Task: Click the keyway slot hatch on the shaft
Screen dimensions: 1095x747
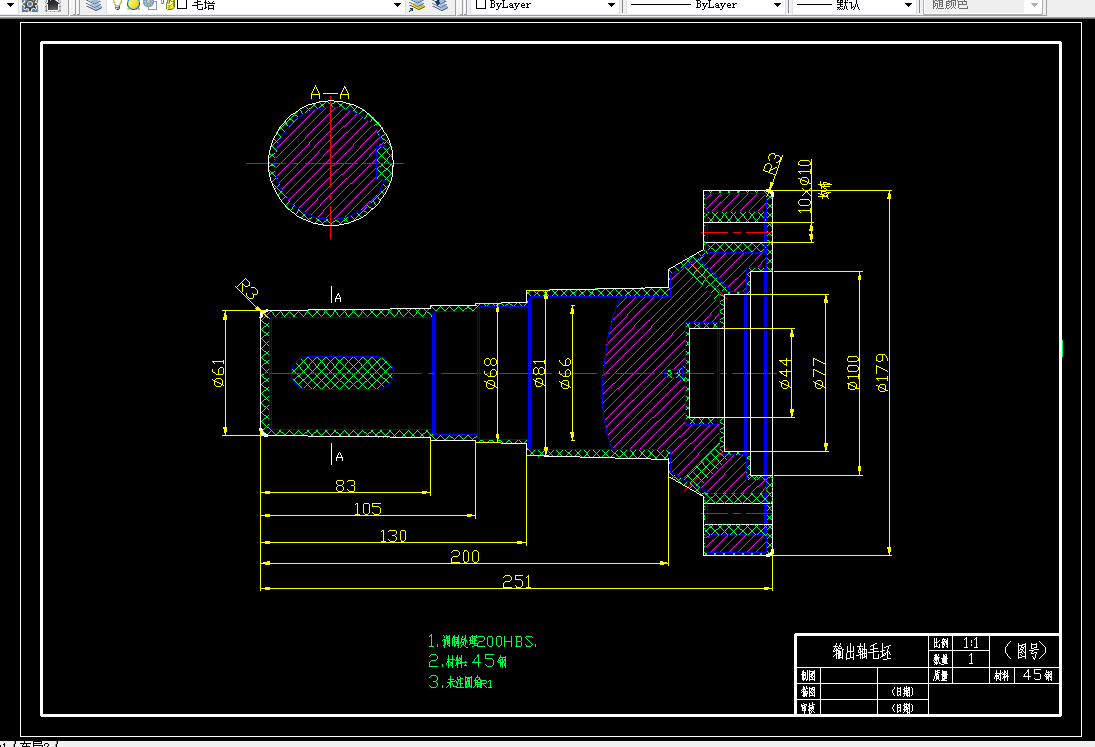Action: pos(342,373)
